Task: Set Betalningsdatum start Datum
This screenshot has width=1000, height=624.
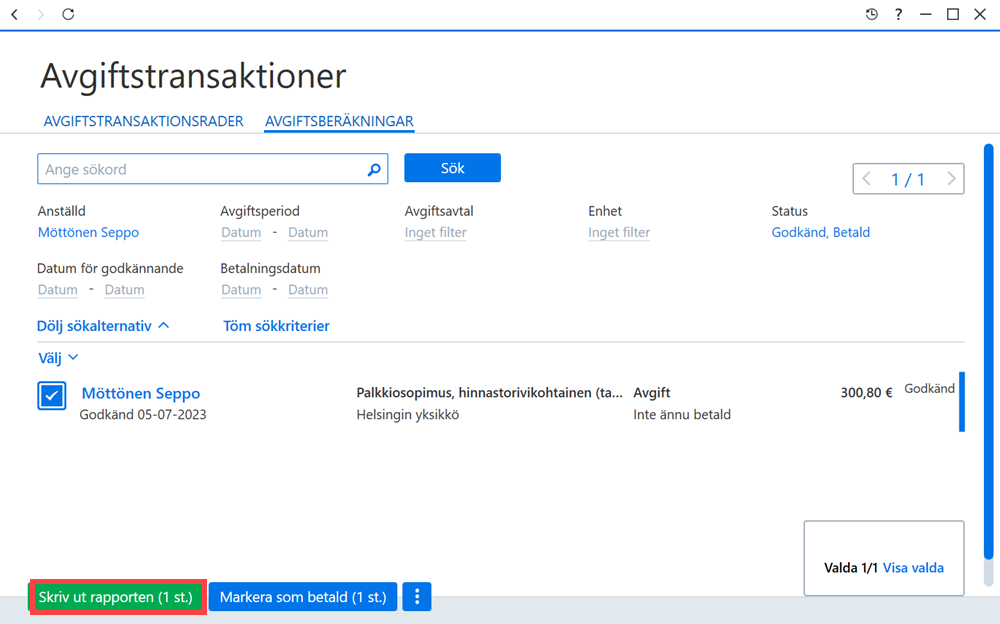Action: 241,290
